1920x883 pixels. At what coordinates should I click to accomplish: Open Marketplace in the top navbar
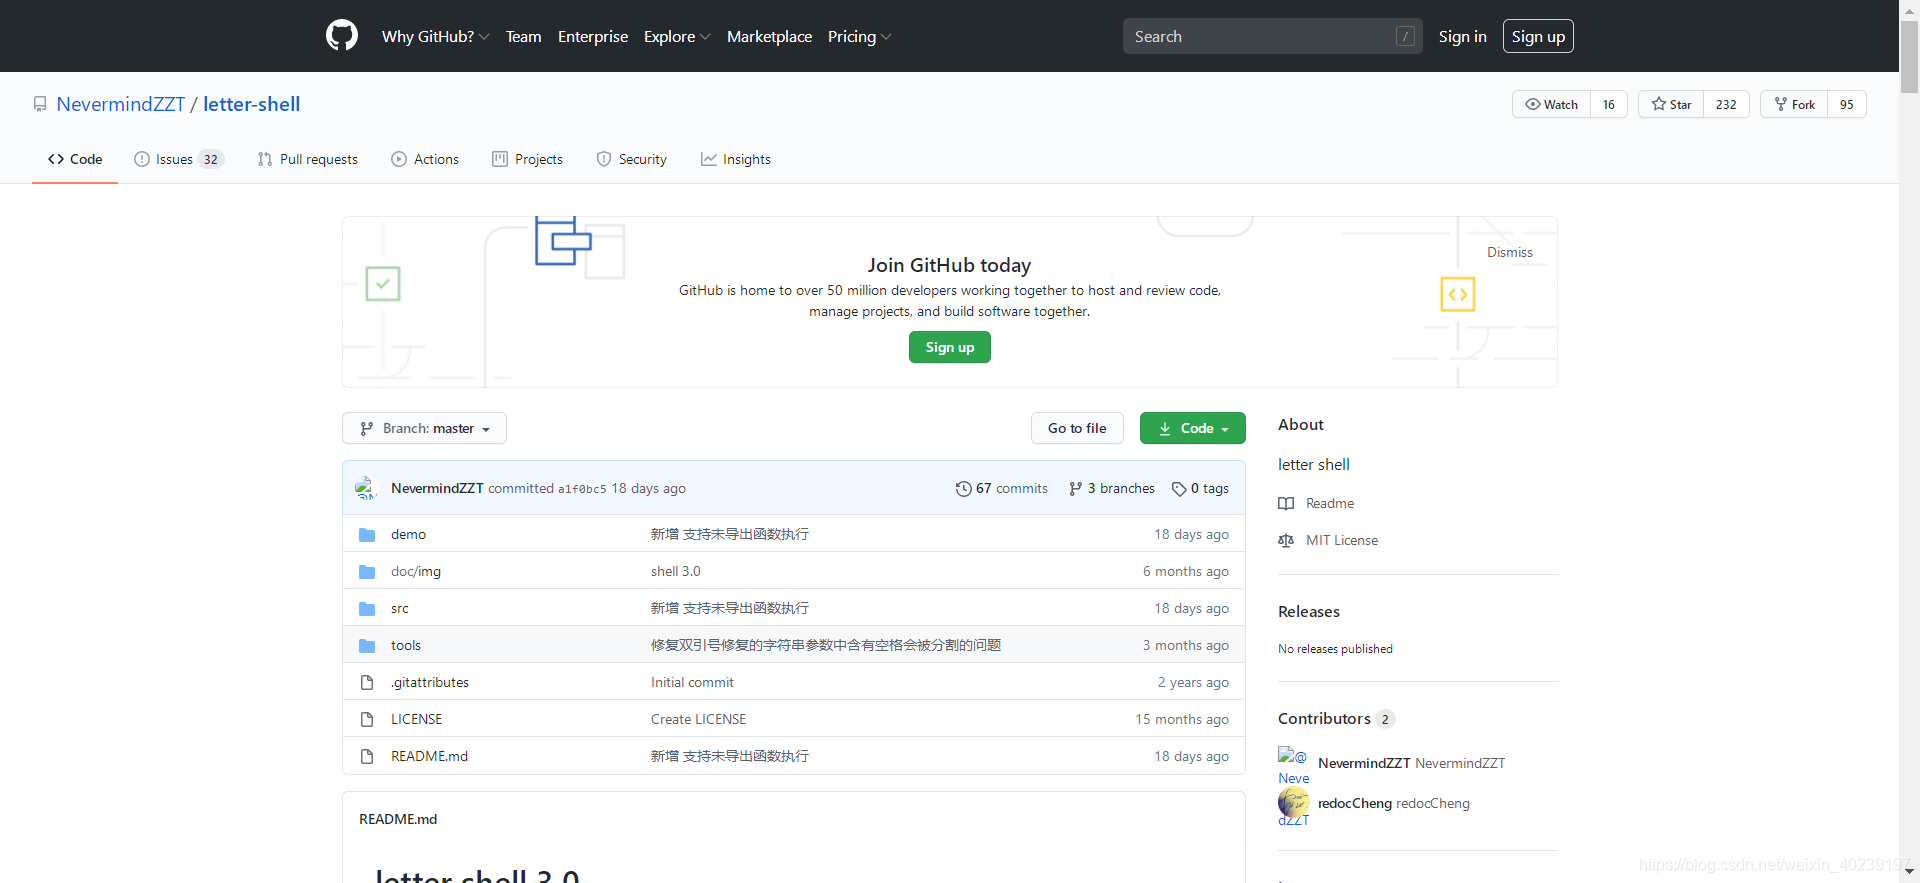(x=769, y=36)
